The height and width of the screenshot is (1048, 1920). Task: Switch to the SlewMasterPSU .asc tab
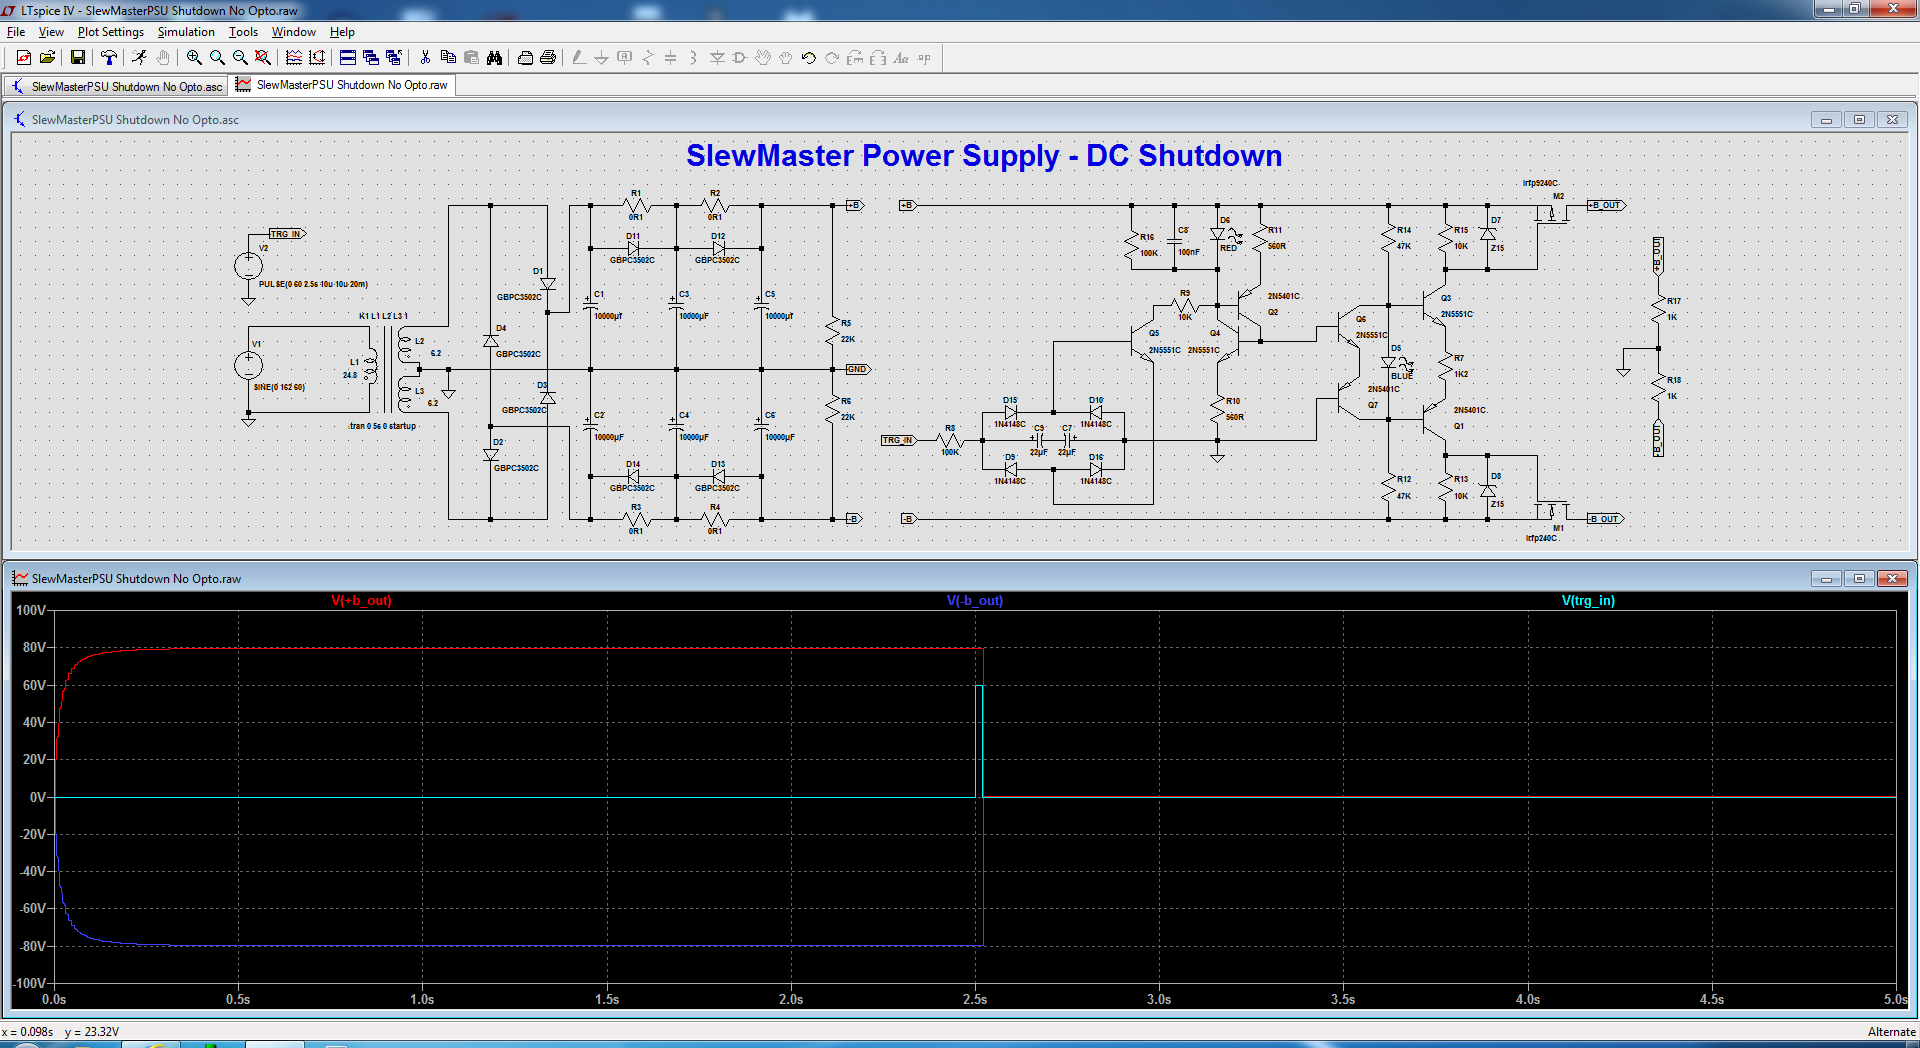click(x=117, y=86)
